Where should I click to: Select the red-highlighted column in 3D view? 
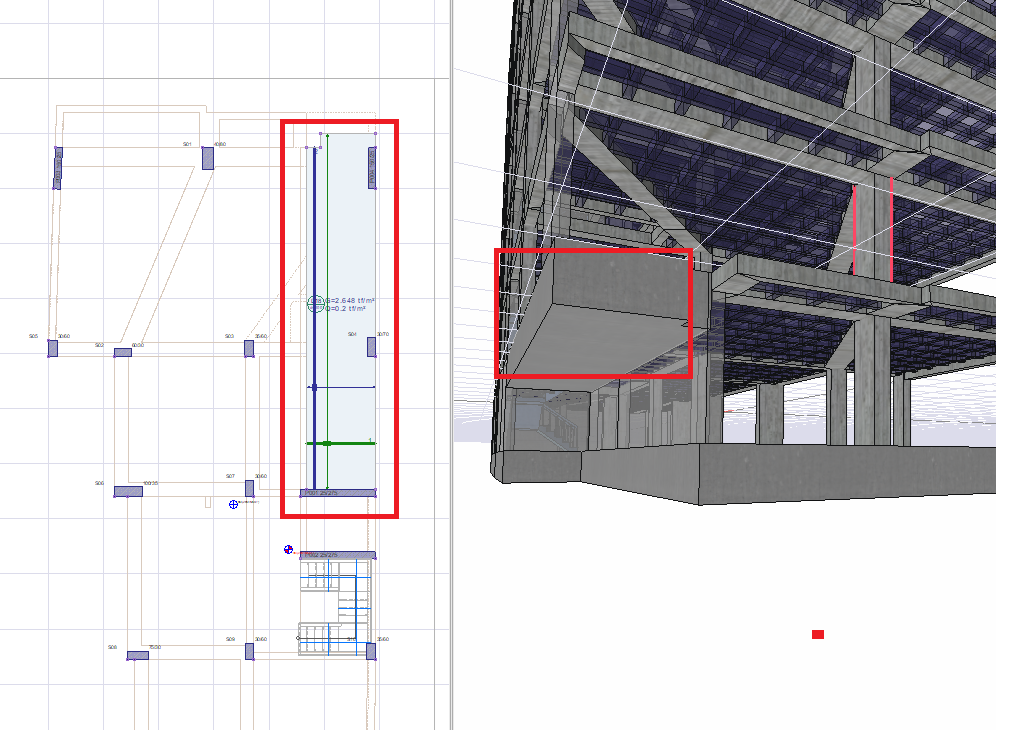[873, 230]
